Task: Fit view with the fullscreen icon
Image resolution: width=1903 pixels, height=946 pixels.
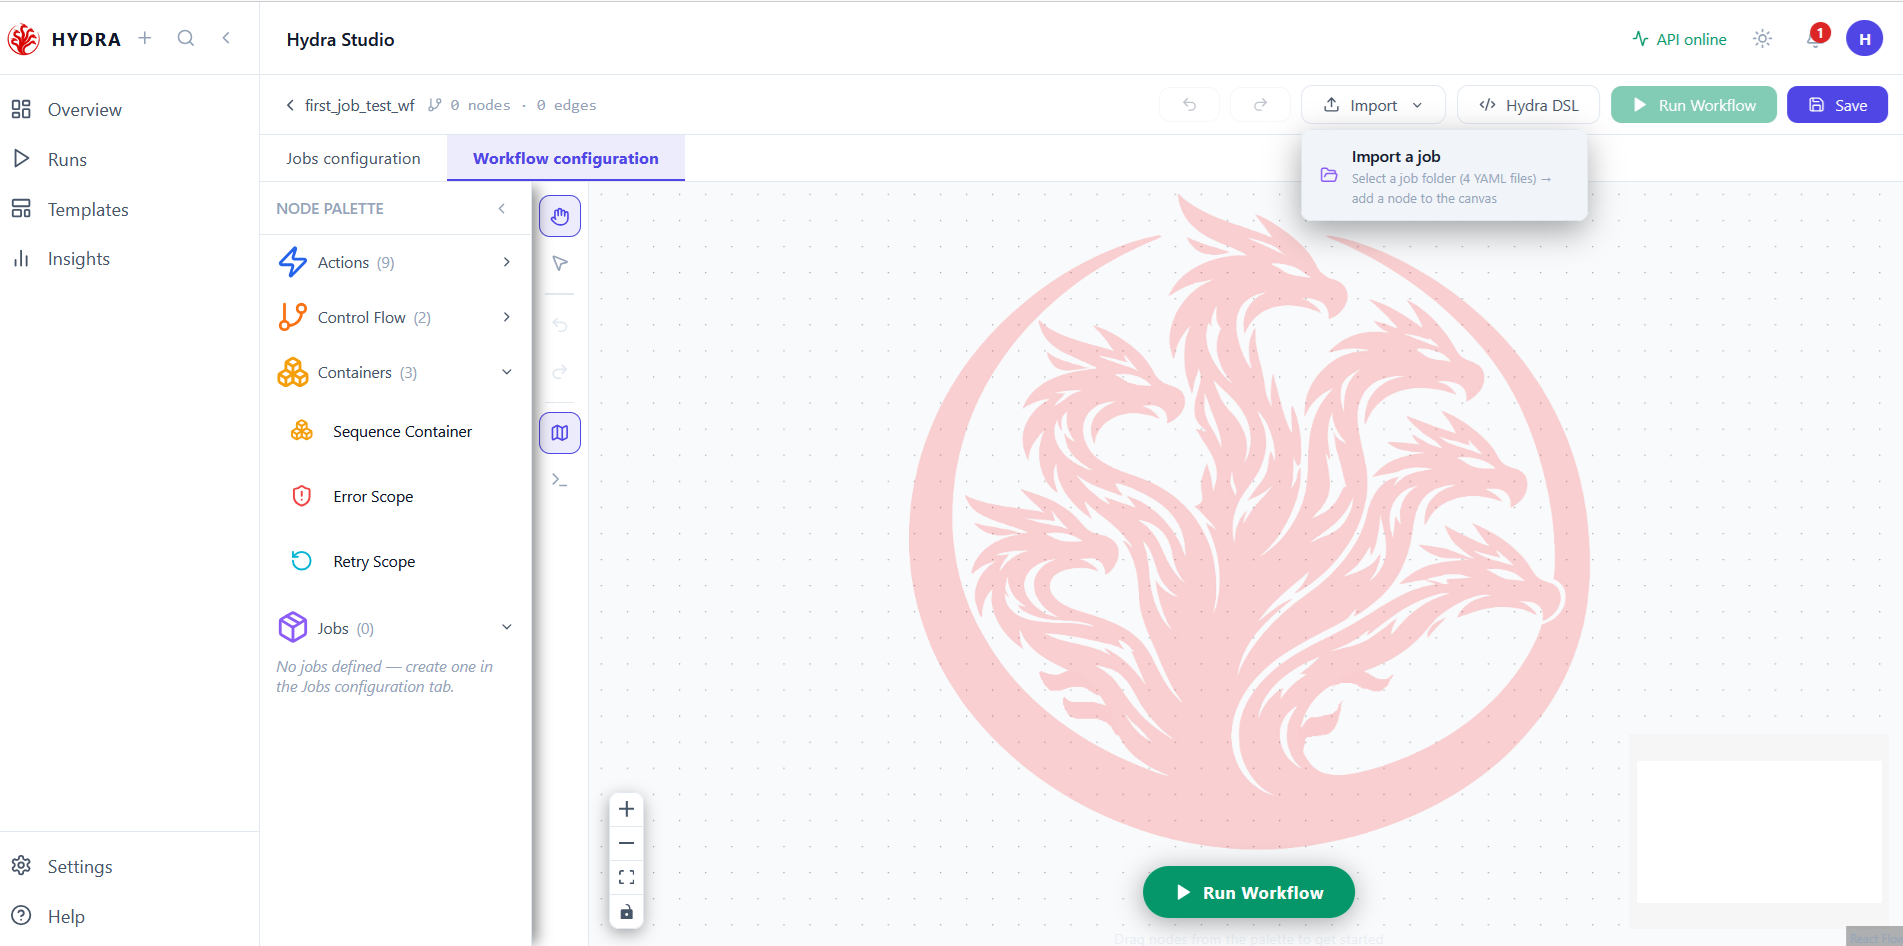Action: (626, 877)
